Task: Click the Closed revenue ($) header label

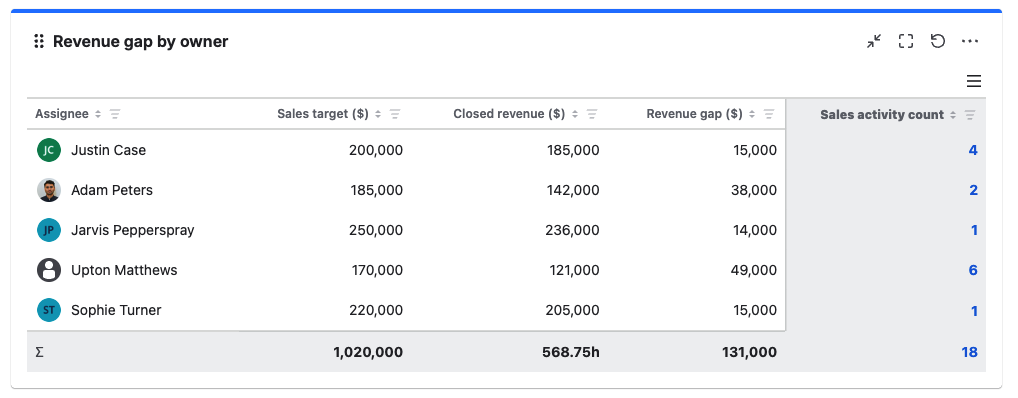Action: click(x=509, y=114)
